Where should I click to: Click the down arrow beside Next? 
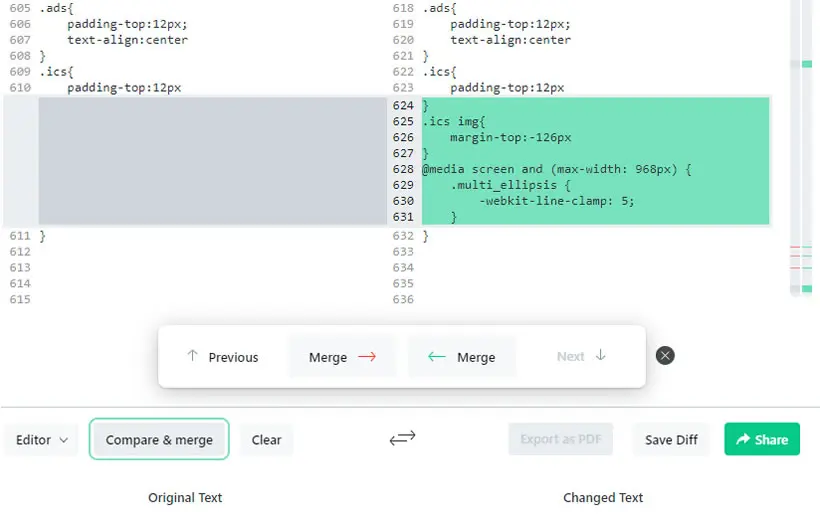(x=600, y=355)
